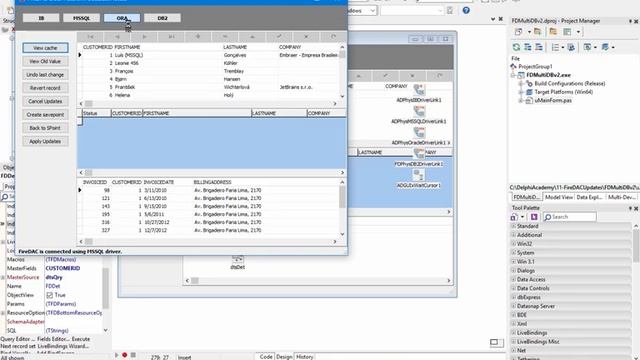Screen dimensions: 640x360
Task: Click Project Manager expand all icon
Action: pyautogui.click(x=528, y=47)
